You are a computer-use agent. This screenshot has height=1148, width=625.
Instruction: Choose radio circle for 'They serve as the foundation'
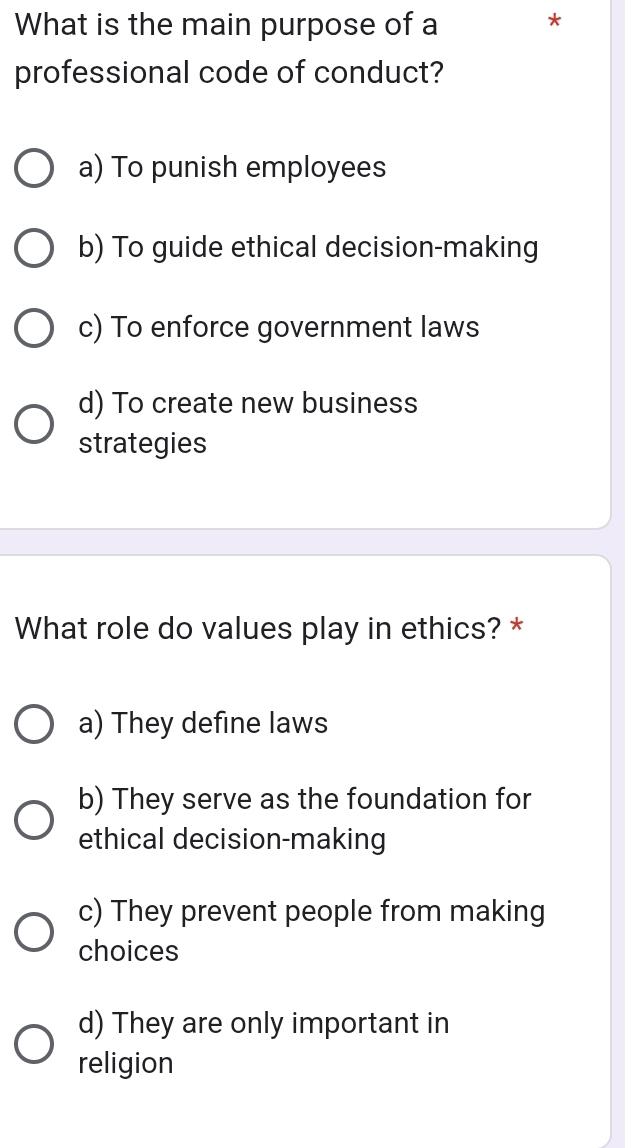pos(34,819)
